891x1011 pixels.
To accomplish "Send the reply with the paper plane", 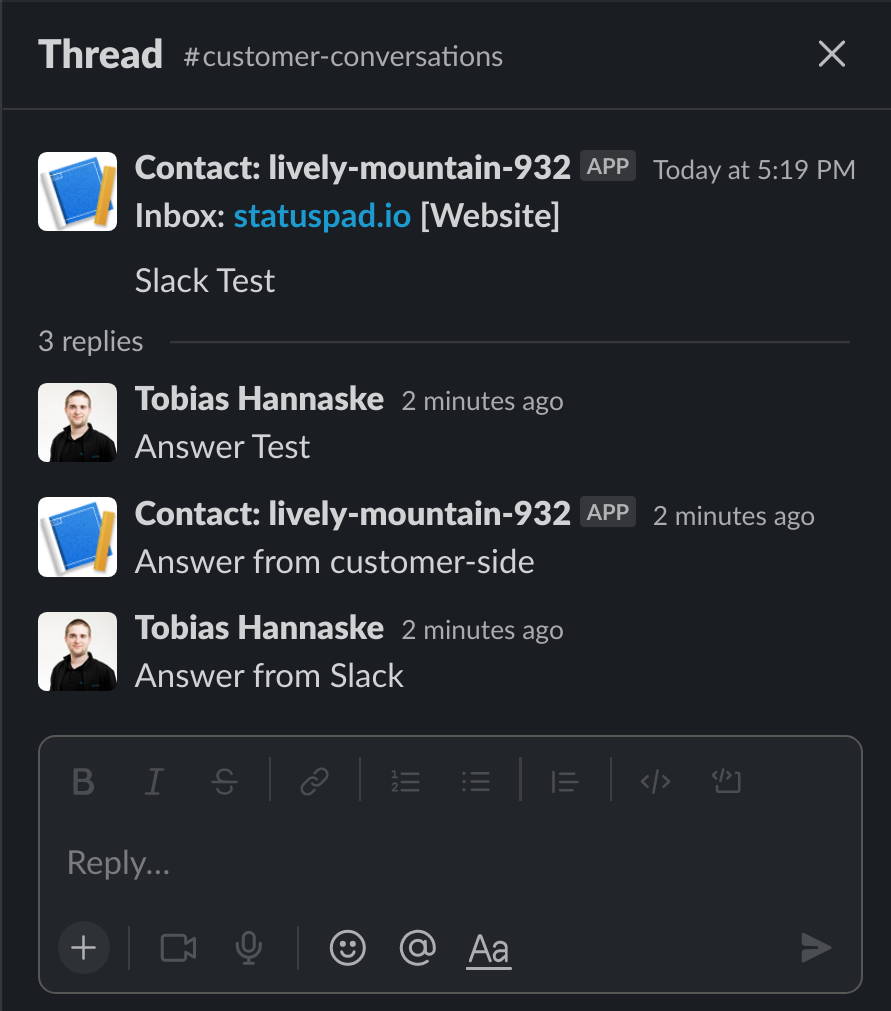I will tap(816, 948).
